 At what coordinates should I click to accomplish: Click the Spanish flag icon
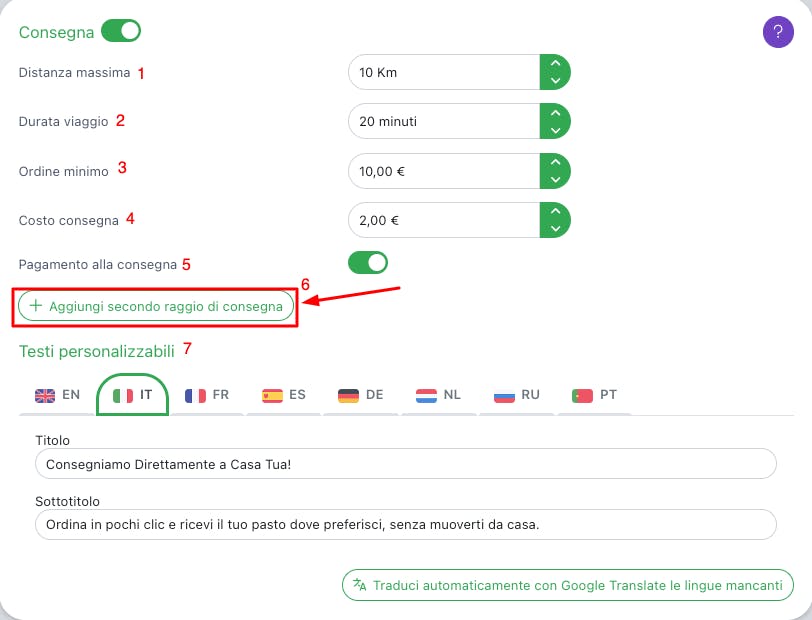pos(272,396)
